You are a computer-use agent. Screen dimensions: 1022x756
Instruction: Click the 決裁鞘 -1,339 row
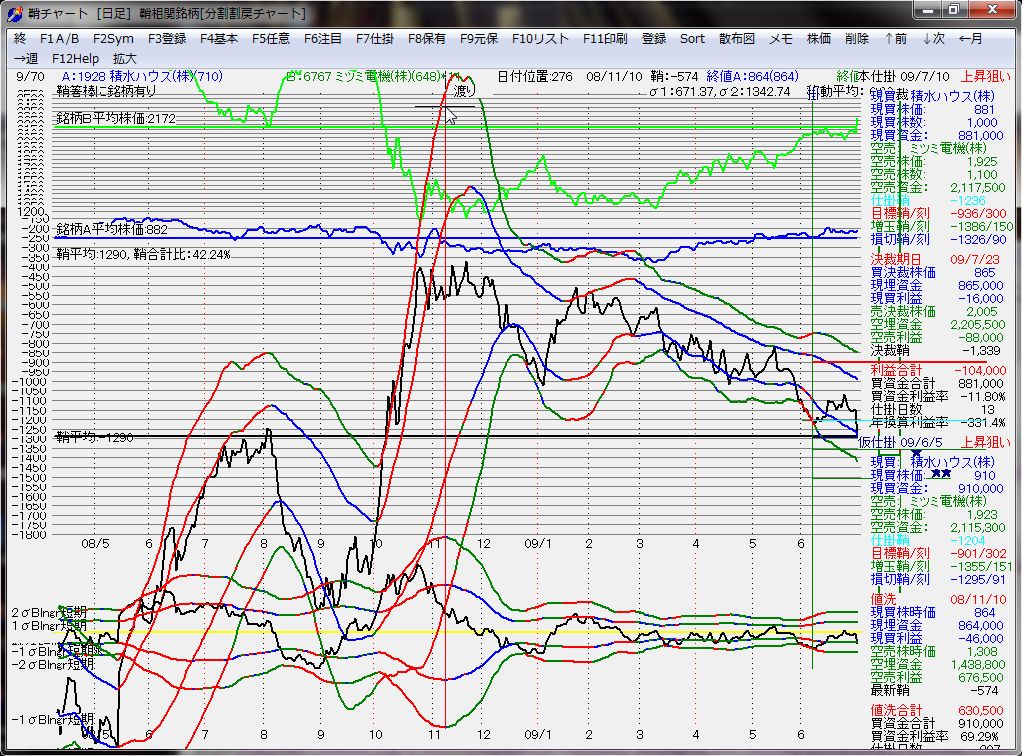pyautogui.click(x=936, y=351)
